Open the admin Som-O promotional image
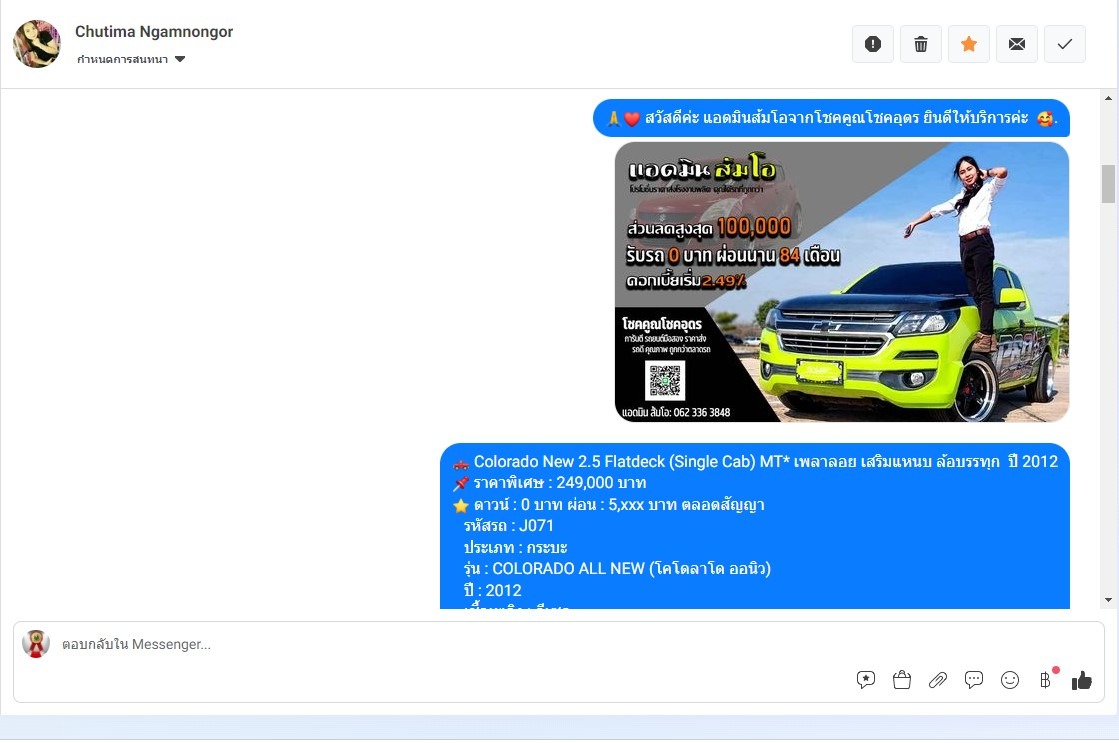1119x743 pixels. point(842,282)
